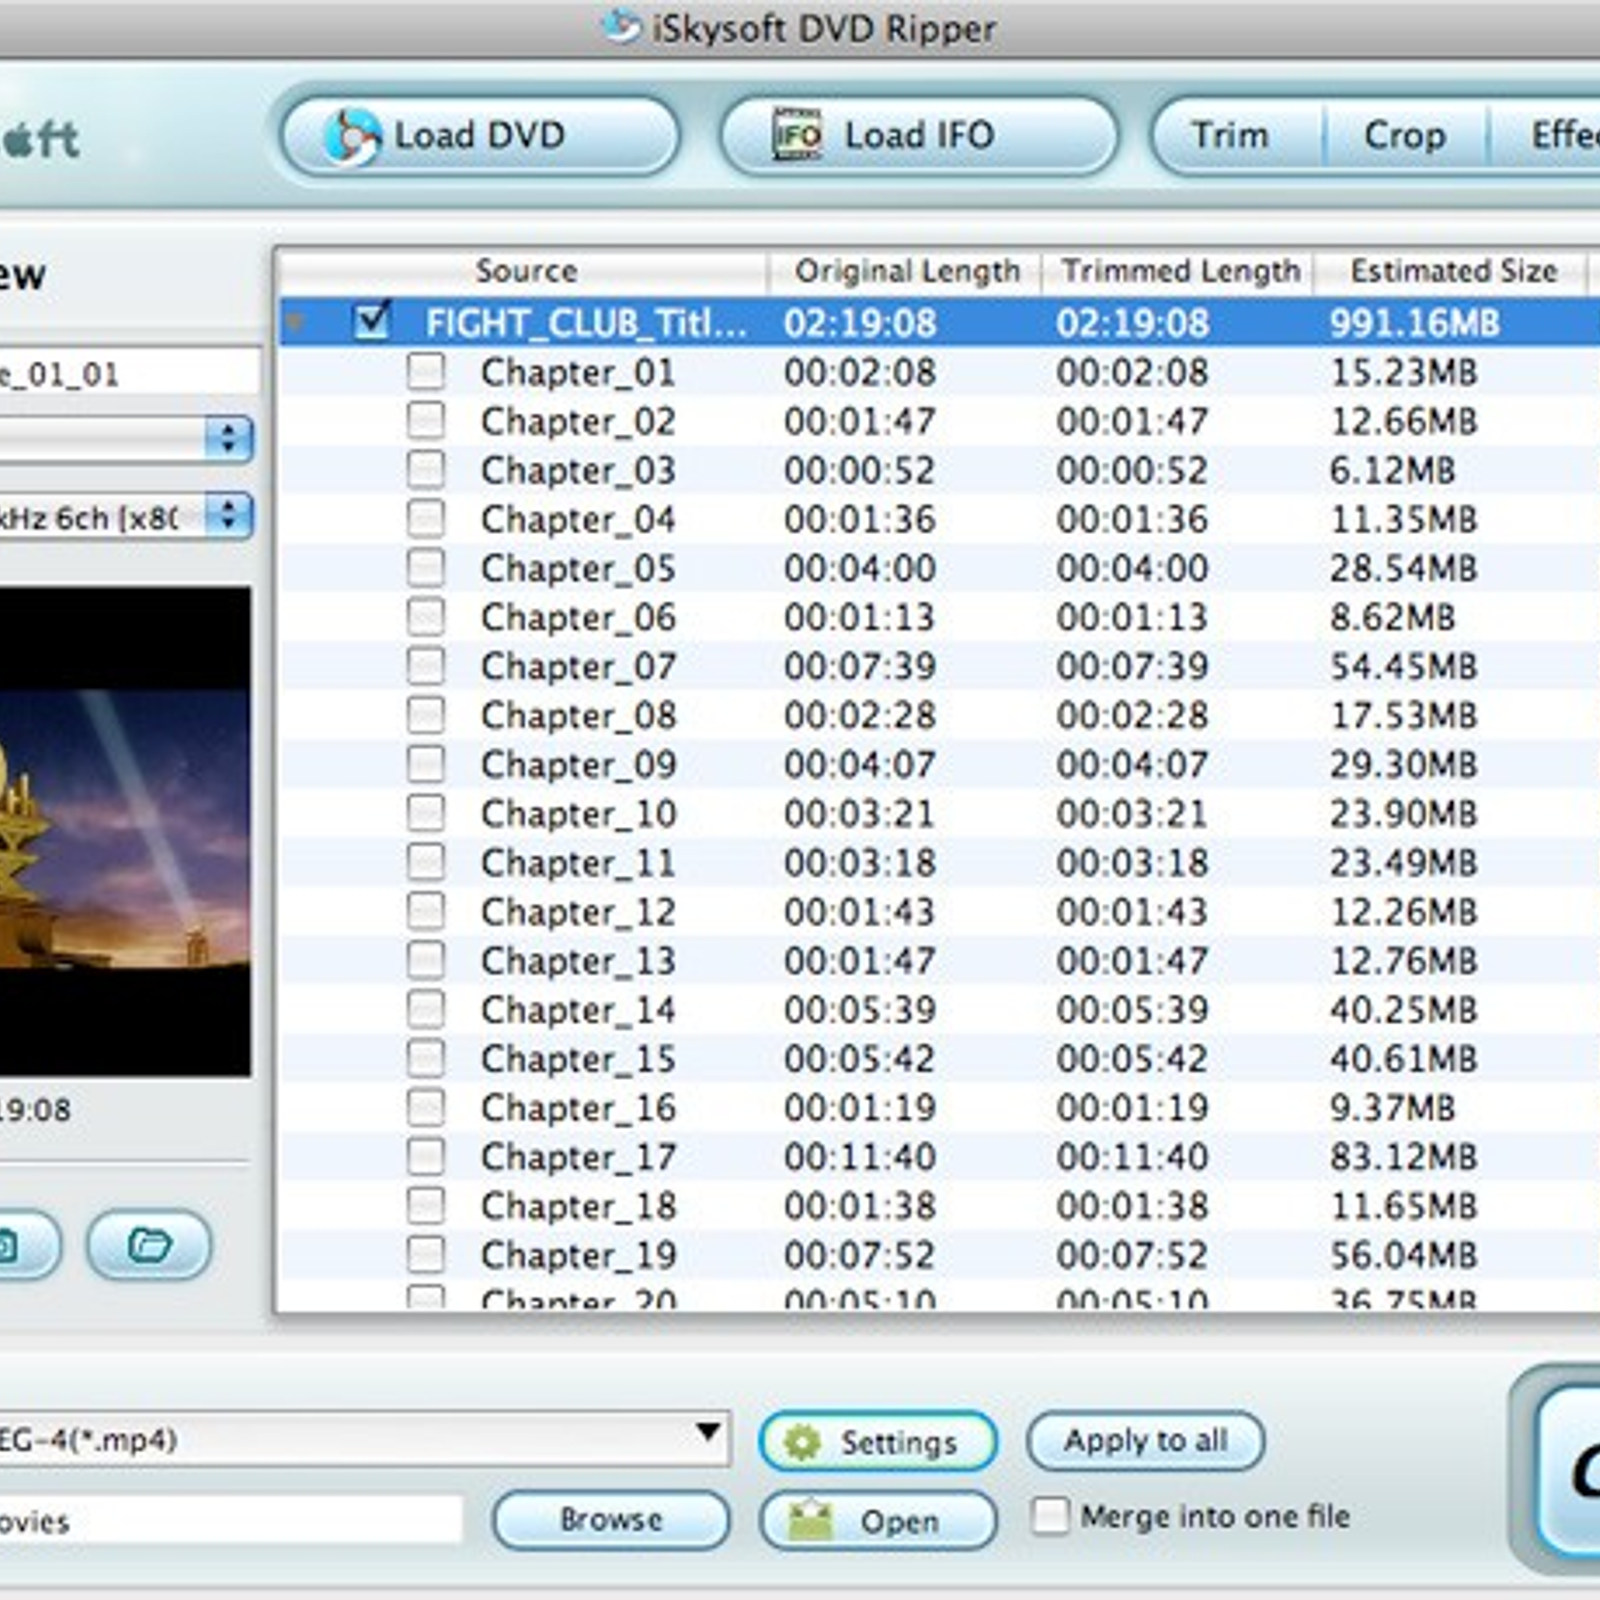Open the output folder icon button
Viewport: 1600px width, 1600px height.
150,1245
